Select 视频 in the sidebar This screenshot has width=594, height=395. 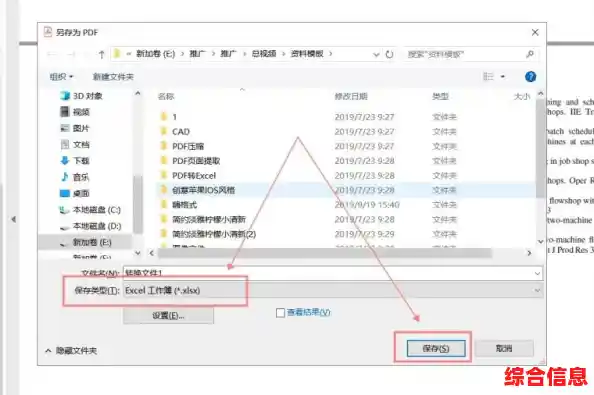point(81,112)
